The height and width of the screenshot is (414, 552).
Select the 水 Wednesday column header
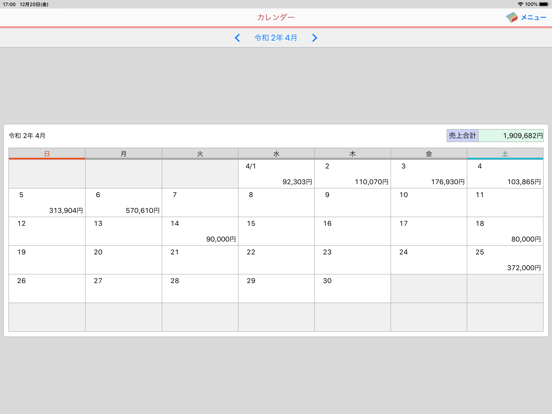276,154
